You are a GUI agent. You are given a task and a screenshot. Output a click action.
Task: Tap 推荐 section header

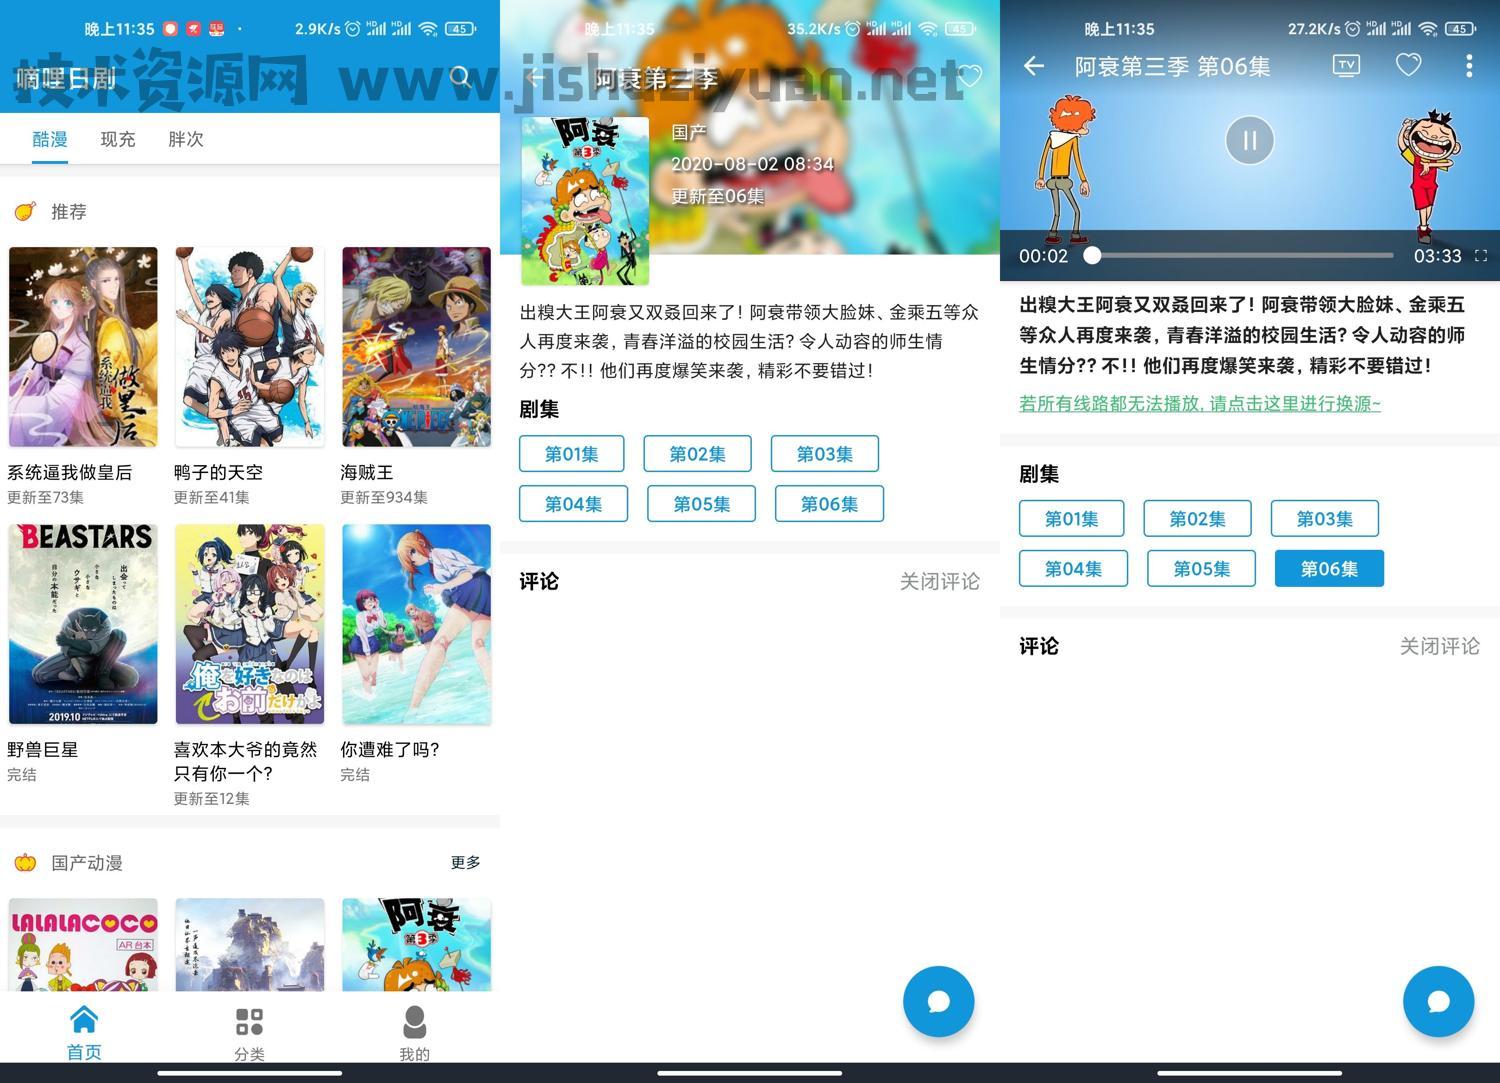(x=69, y=211)
